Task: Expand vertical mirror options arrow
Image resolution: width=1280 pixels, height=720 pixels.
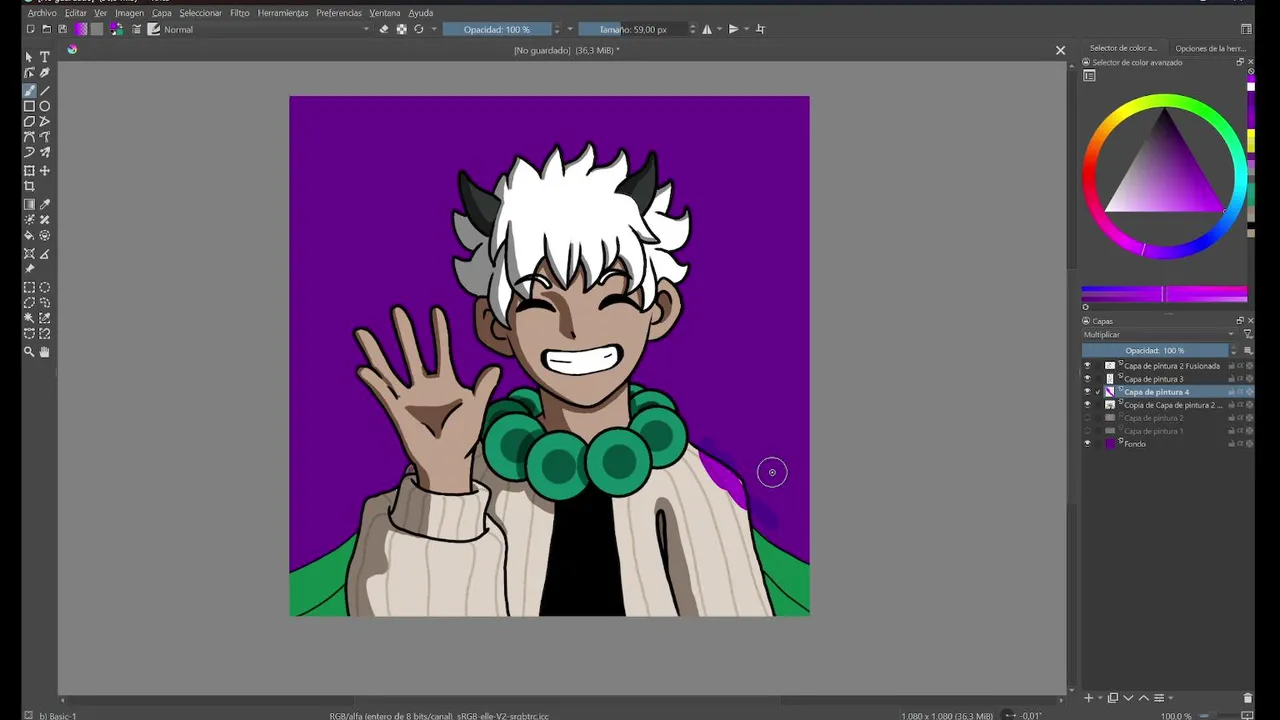Action: (x=747, y=29)
